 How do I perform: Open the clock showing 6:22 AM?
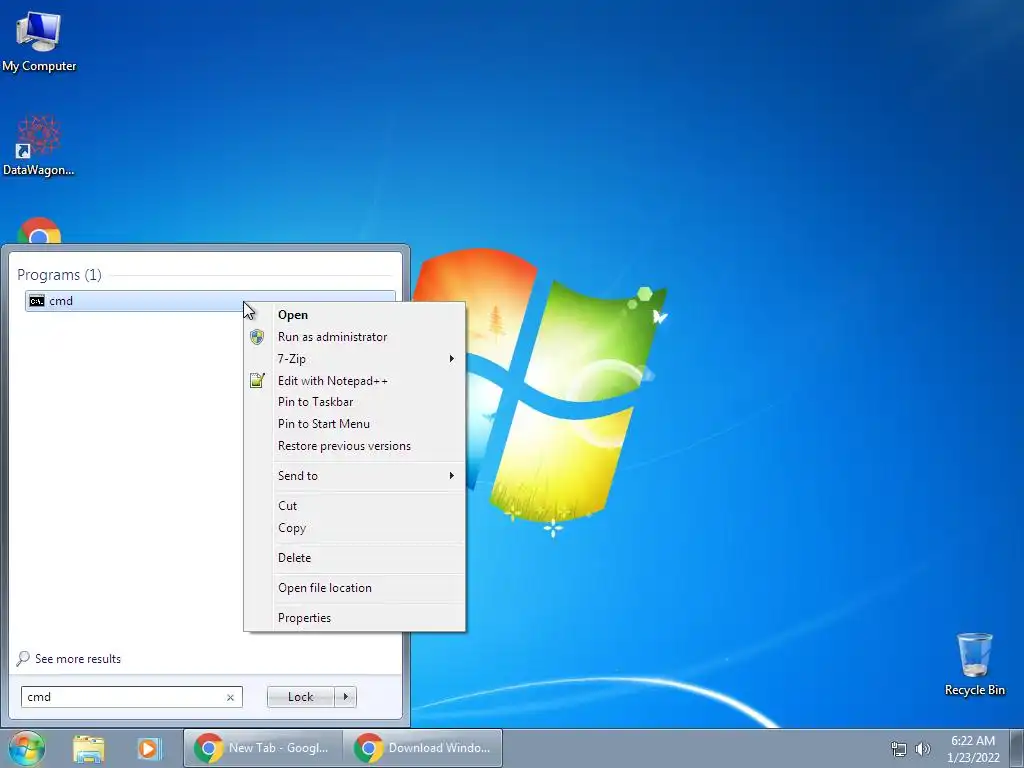click(973, 748)
